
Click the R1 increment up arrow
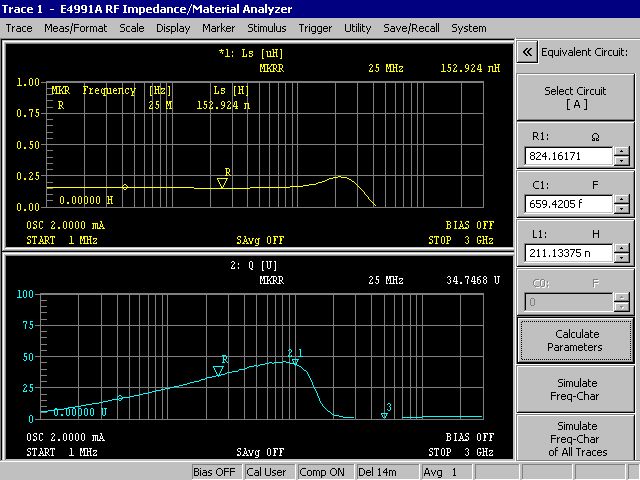tap(621, 152)
